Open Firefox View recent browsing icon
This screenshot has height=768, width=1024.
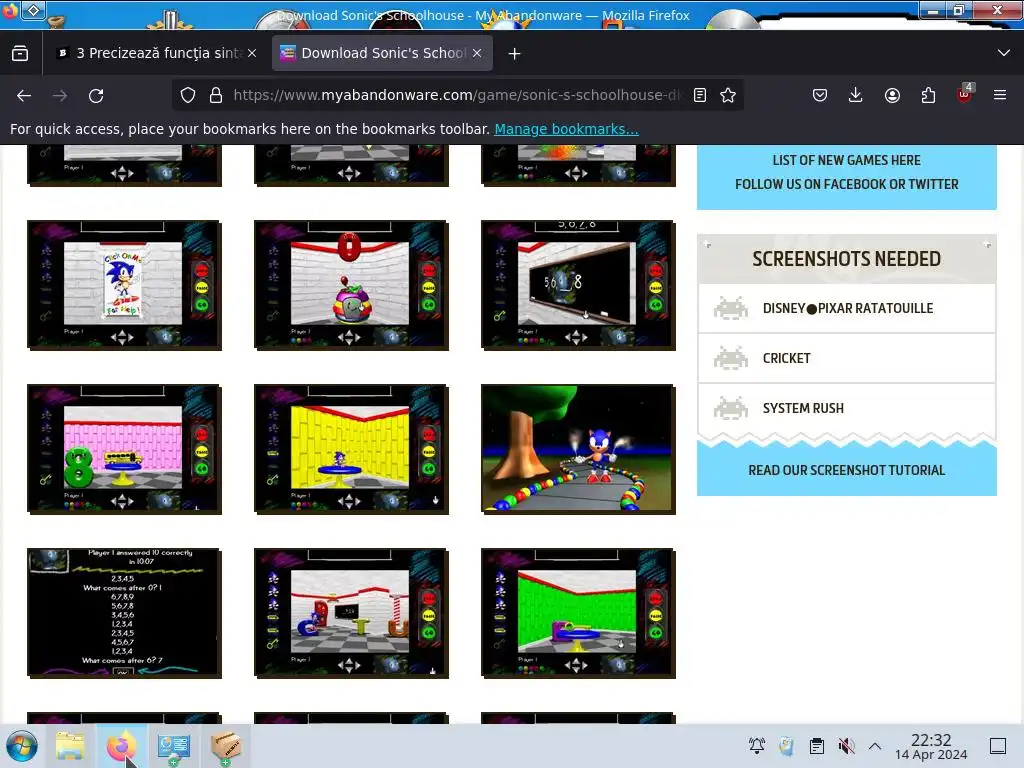[x=20, y=54]
